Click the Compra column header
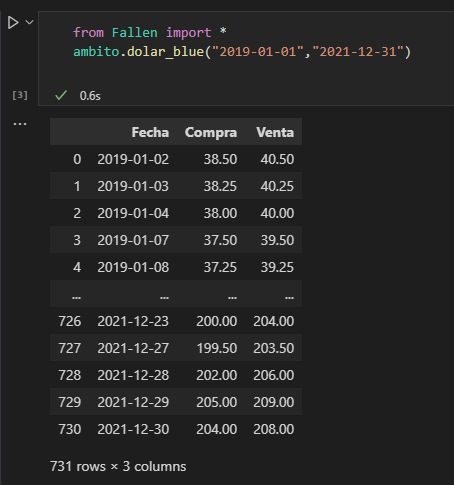The height and width of the screenshot is (485, 454). [x=211, y=132]
